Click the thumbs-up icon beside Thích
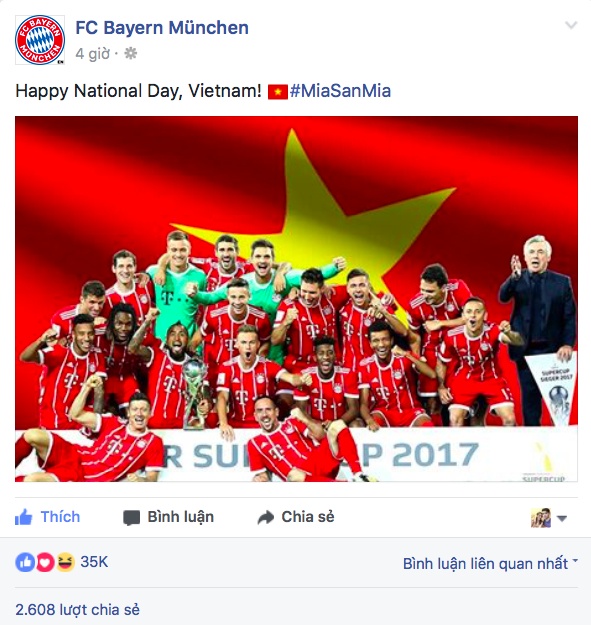This screenshot has width=591, height=625. point(24,517)
